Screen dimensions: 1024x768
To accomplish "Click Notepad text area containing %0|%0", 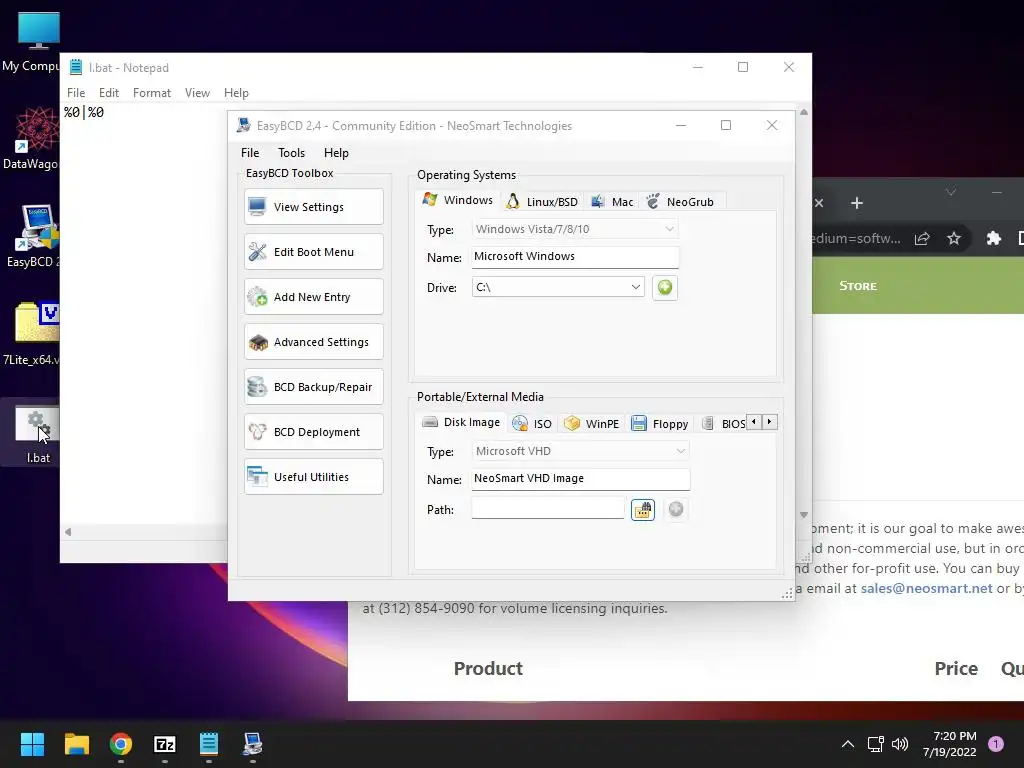I will click(x=144, y=313).
